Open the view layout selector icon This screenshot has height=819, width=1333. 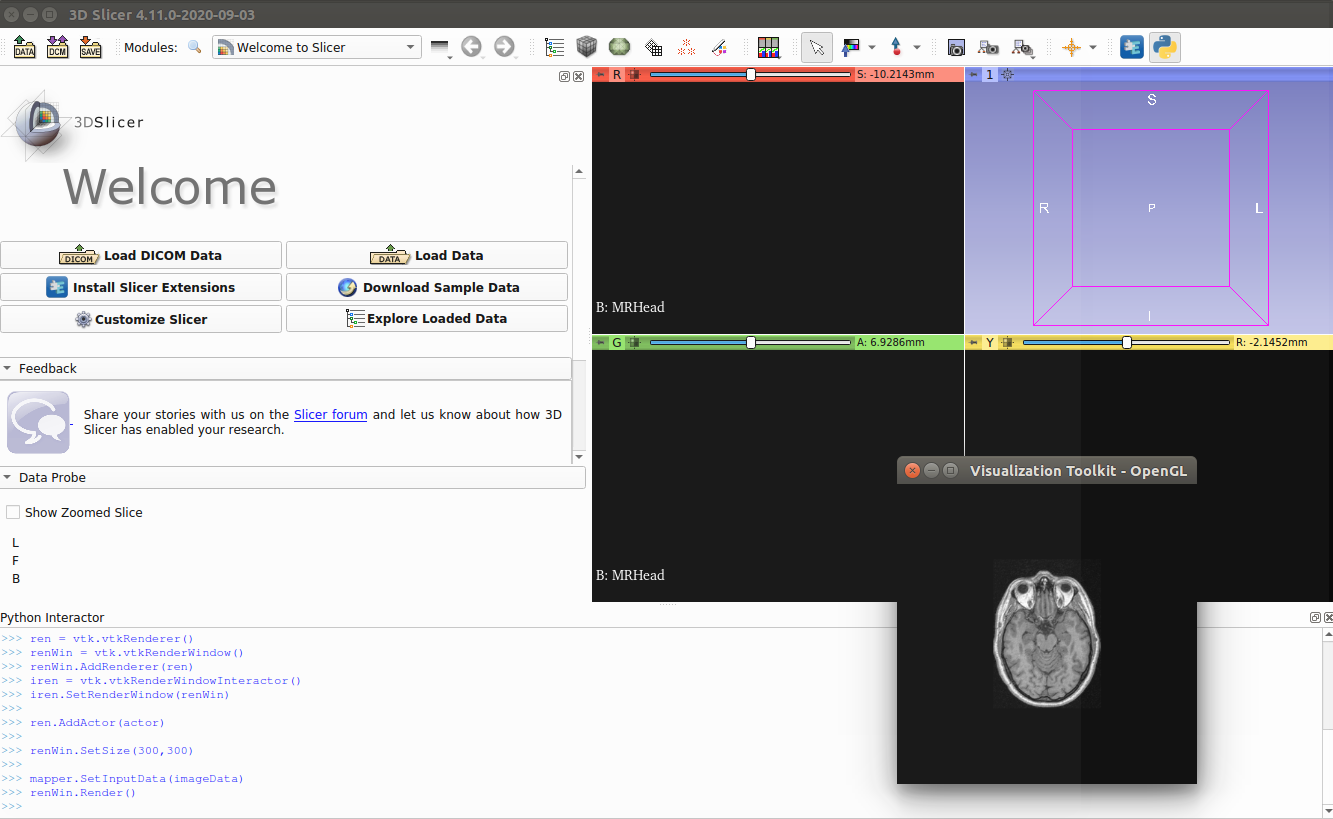pyautogui.click(x=768, y=47)
